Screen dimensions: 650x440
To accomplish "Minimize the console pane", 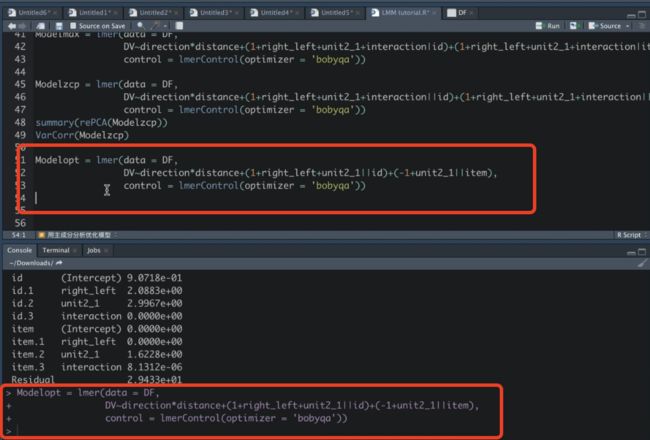I will click(x=631, y=252).
